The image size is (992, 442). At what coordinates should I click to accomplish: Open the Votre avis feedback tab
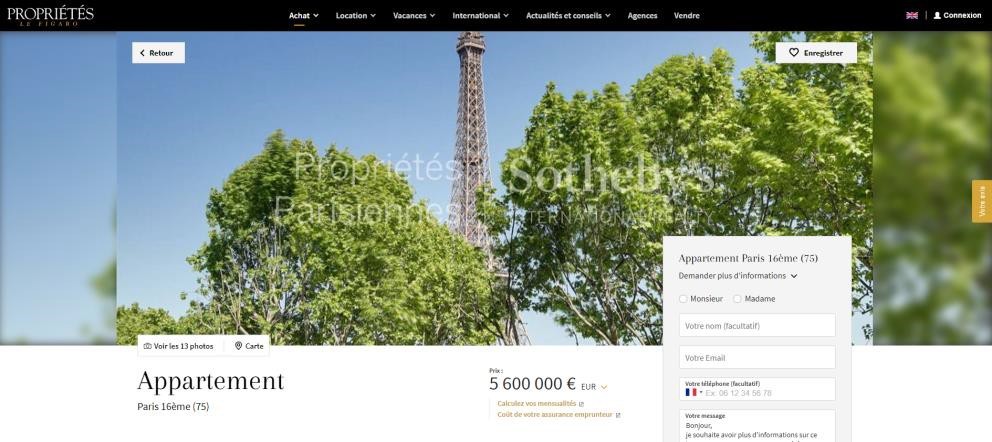[982, 201]
